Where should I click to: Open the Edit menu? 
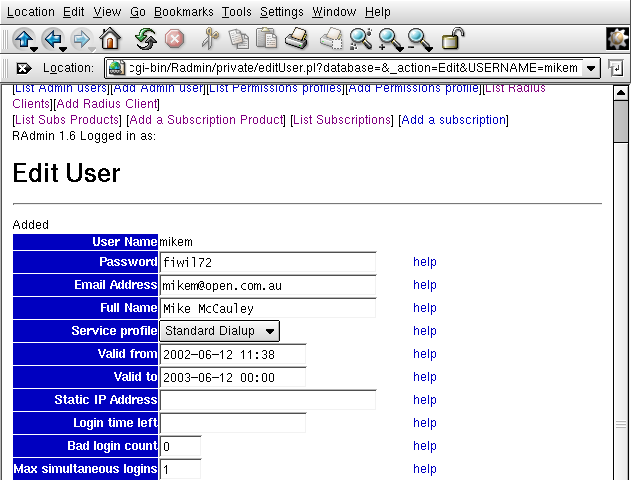pyautogui.click(x=74, y=12)
